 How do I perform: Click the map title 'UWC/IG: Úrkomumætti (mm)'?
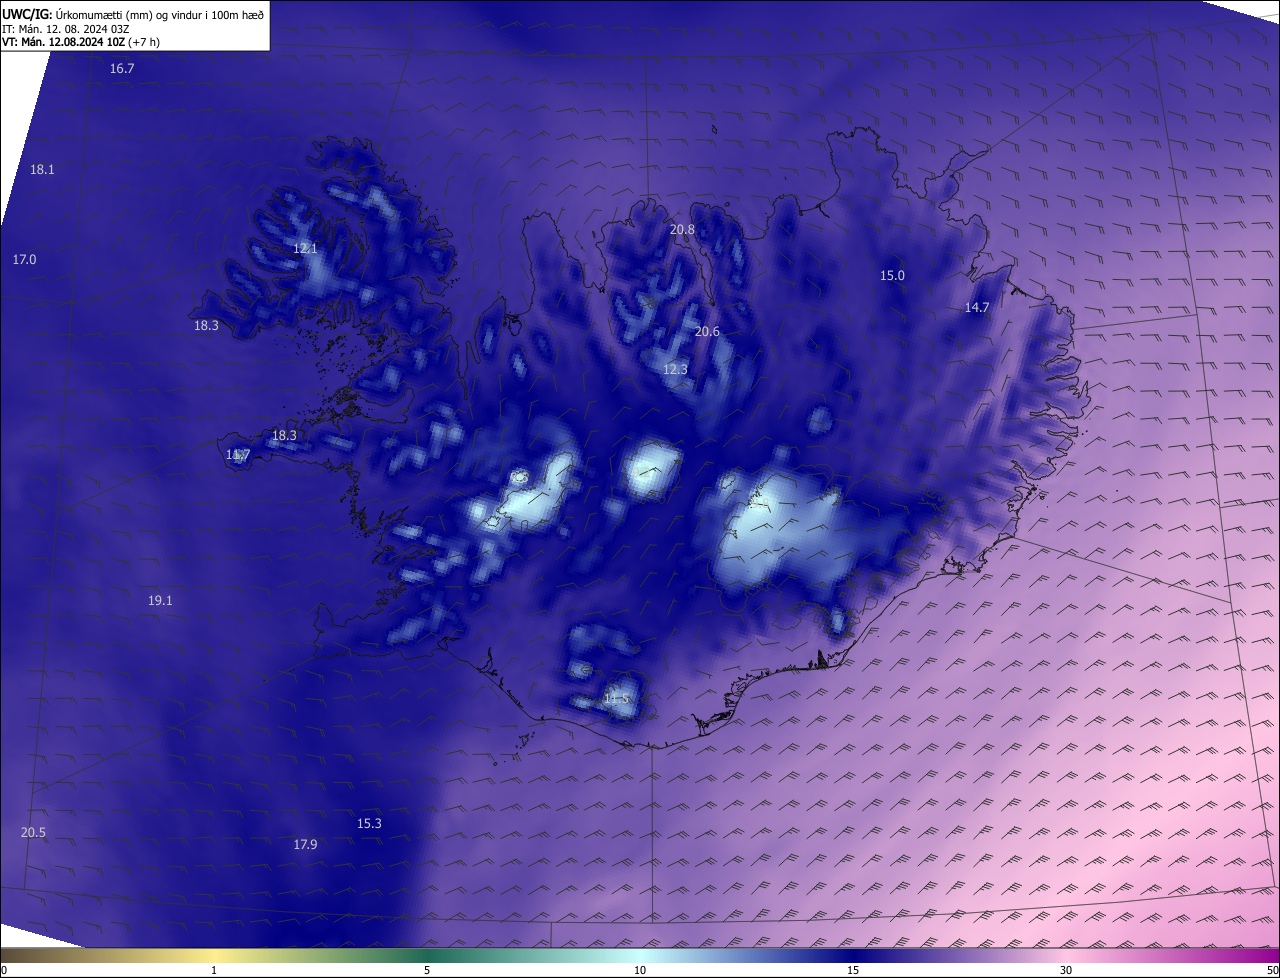[77, 14]
